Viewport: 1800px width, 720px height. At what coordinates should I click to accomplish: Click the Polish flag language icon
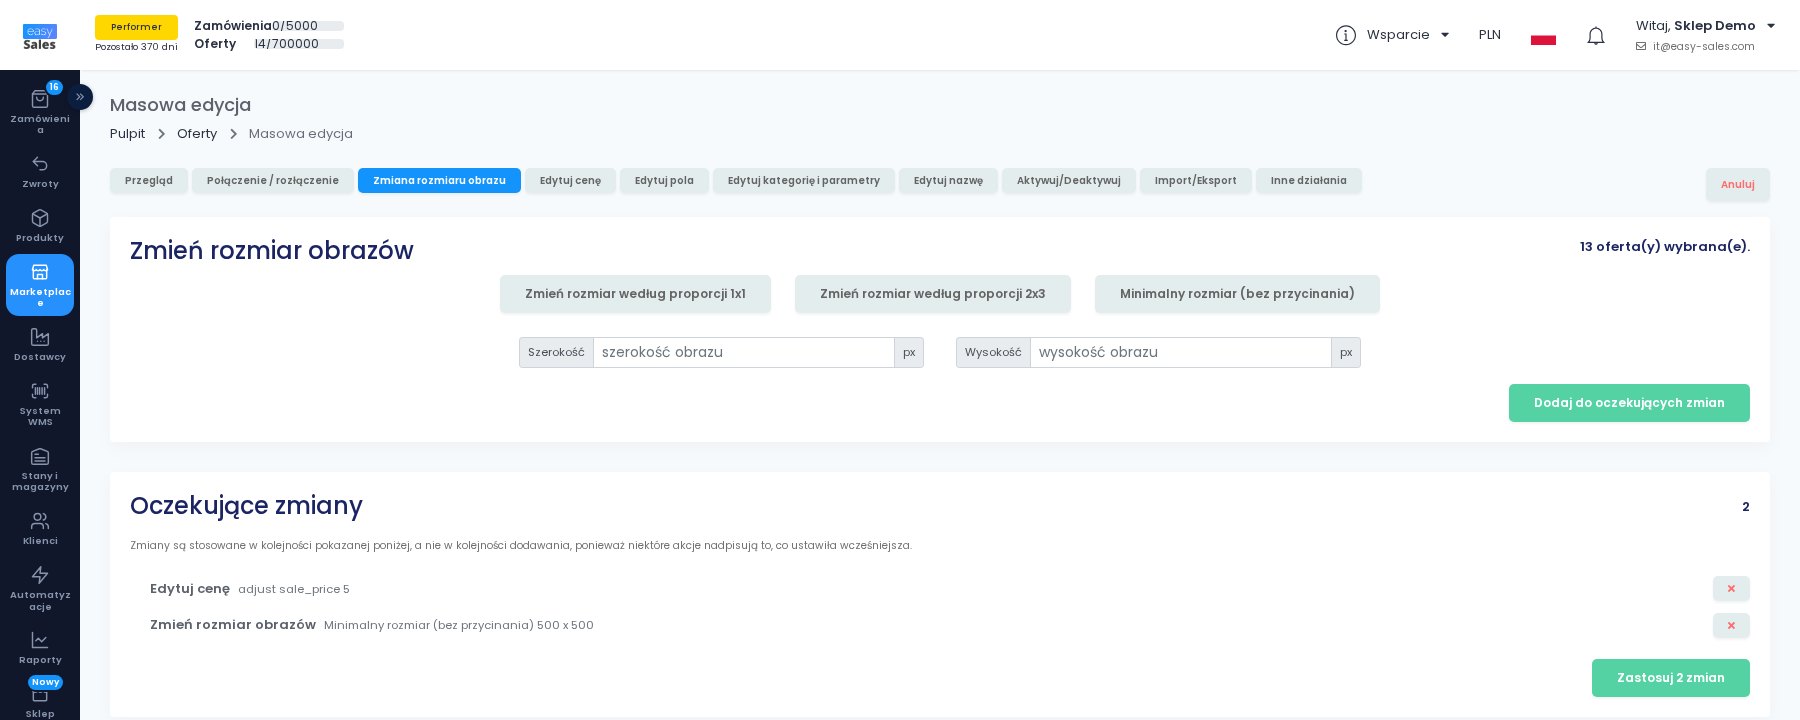1543,36
